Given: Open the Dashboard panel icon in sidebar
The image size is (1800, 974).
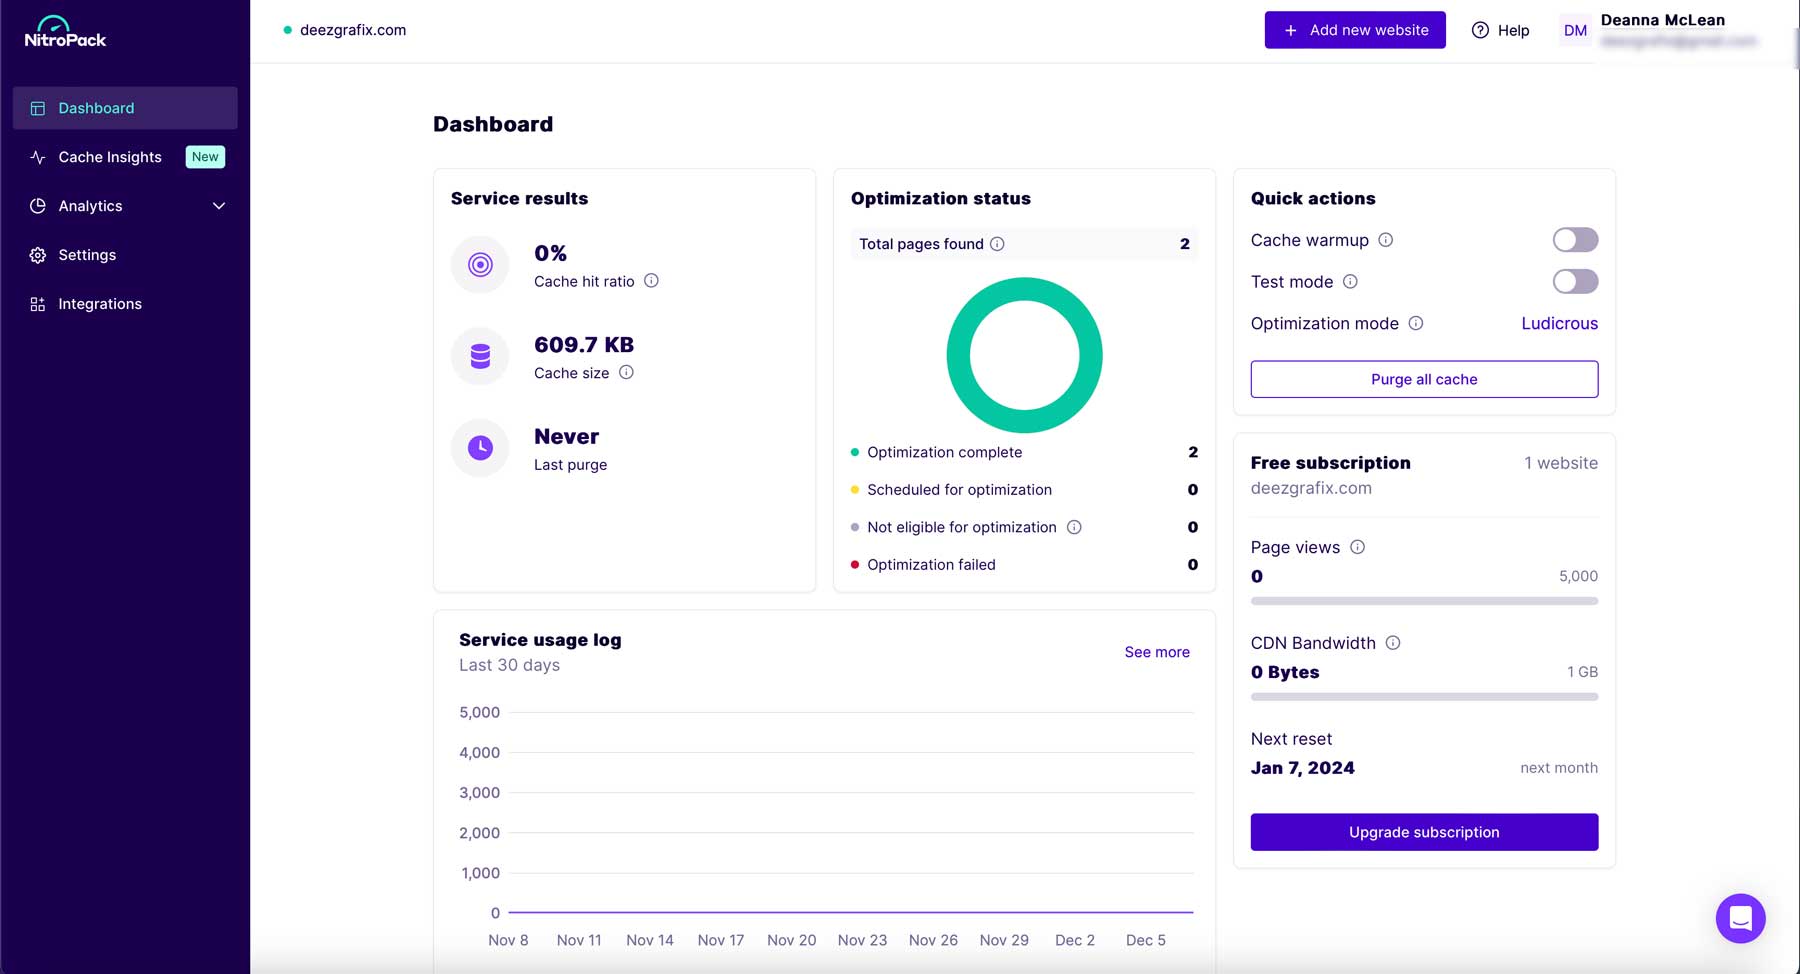Looking at the screenshot, I should pos(37,107).
